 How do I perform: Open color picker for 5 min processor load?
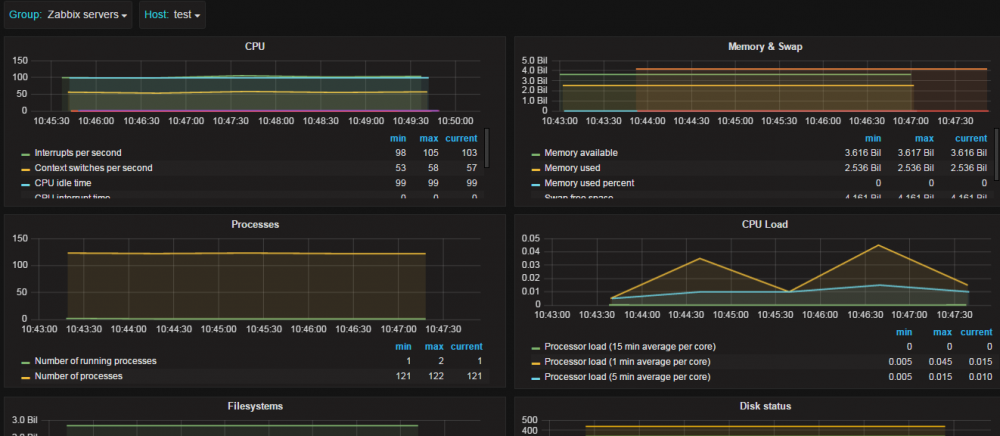coord(536,378)
